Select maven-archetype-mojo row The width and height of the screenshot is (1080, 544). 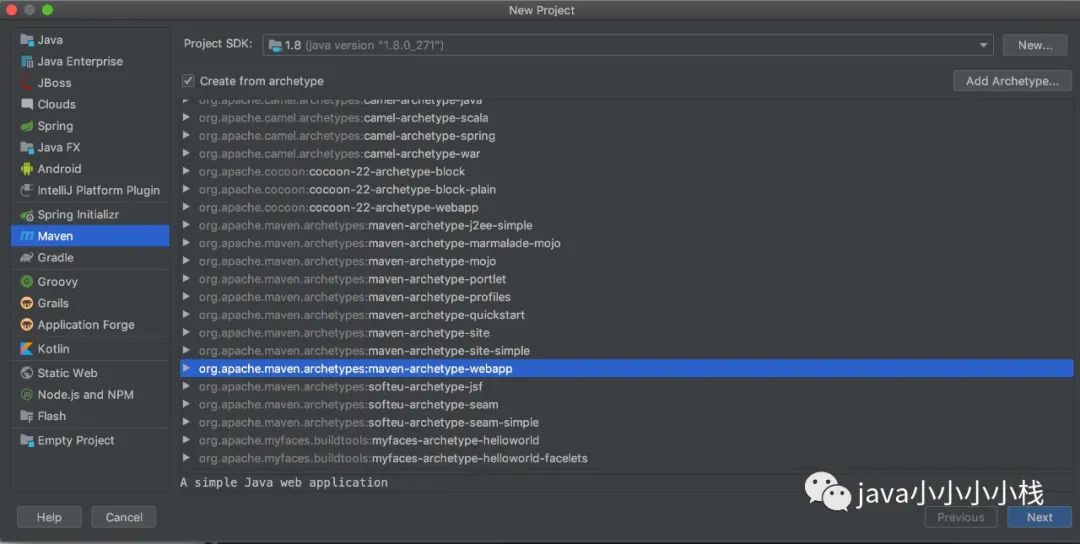(627, 261)
